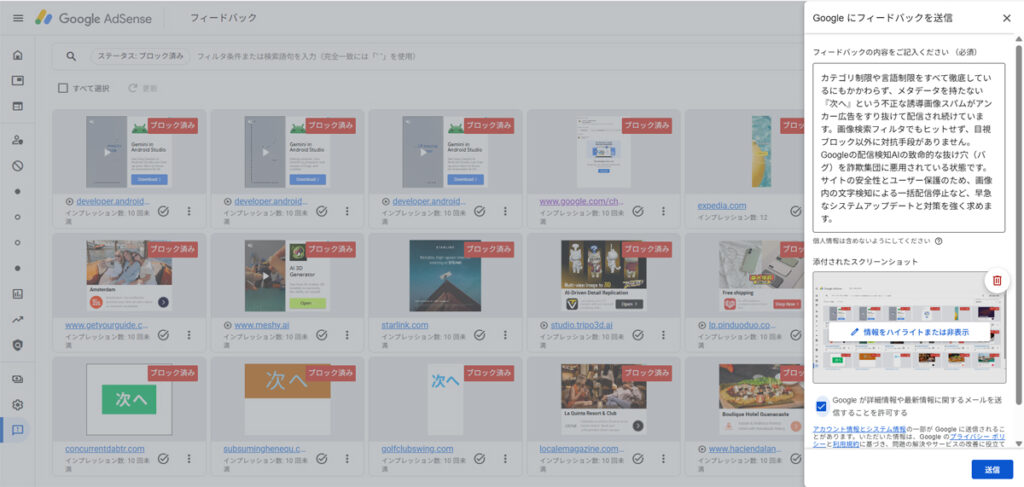This screenshot has width=1024, height=487.
Task: Open the personal information help icon
Action: click(938, 241)
